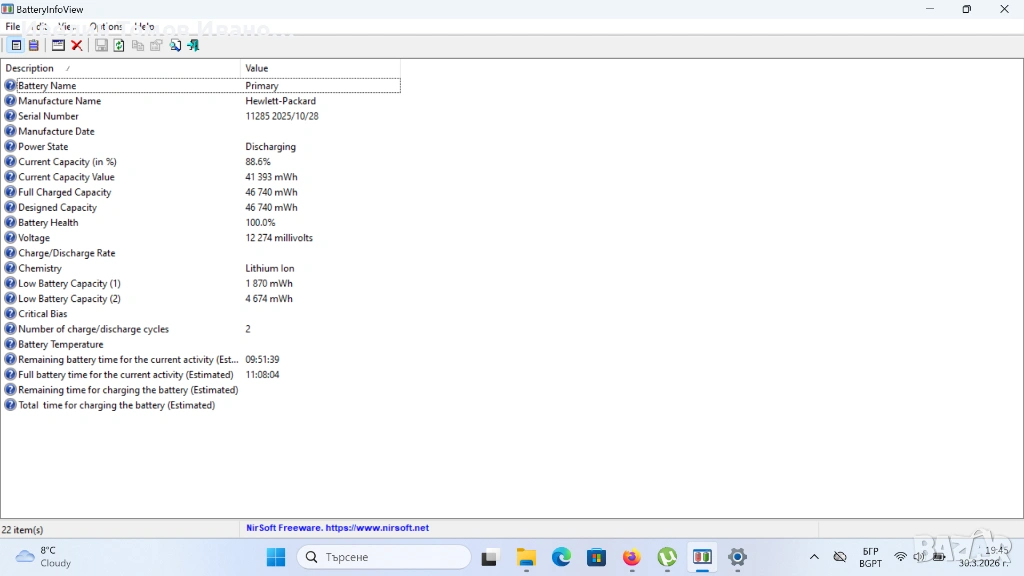Click the red X Clear Log icon
This screenshot has height=576, width=1024.
[77, 45]
